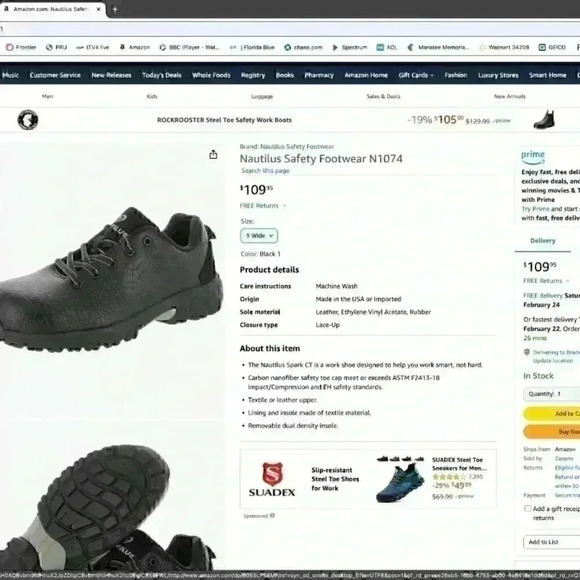
Task: Open the BBC iPlayer bookmark
Action: (x=189, y=47)
